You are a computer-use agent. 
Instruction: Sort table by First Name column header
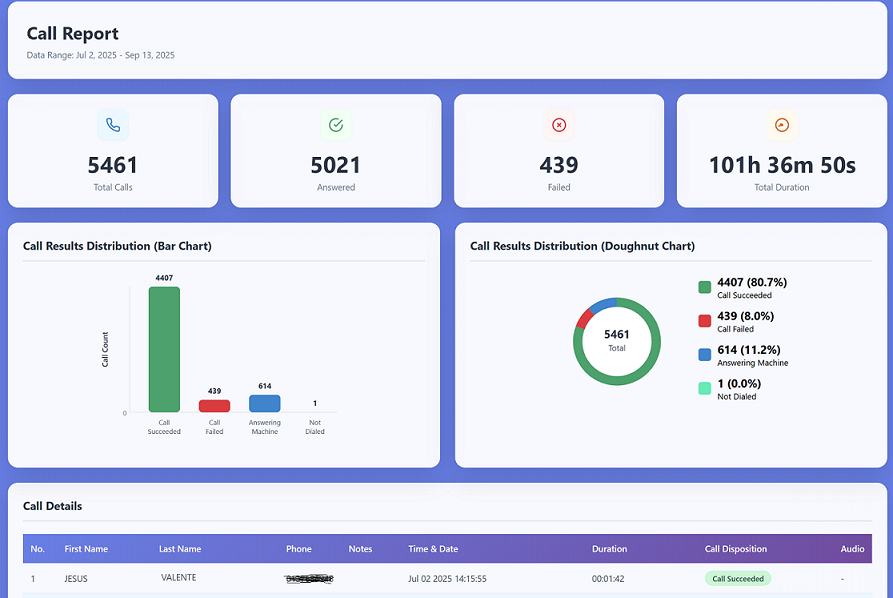coord(86,549)
